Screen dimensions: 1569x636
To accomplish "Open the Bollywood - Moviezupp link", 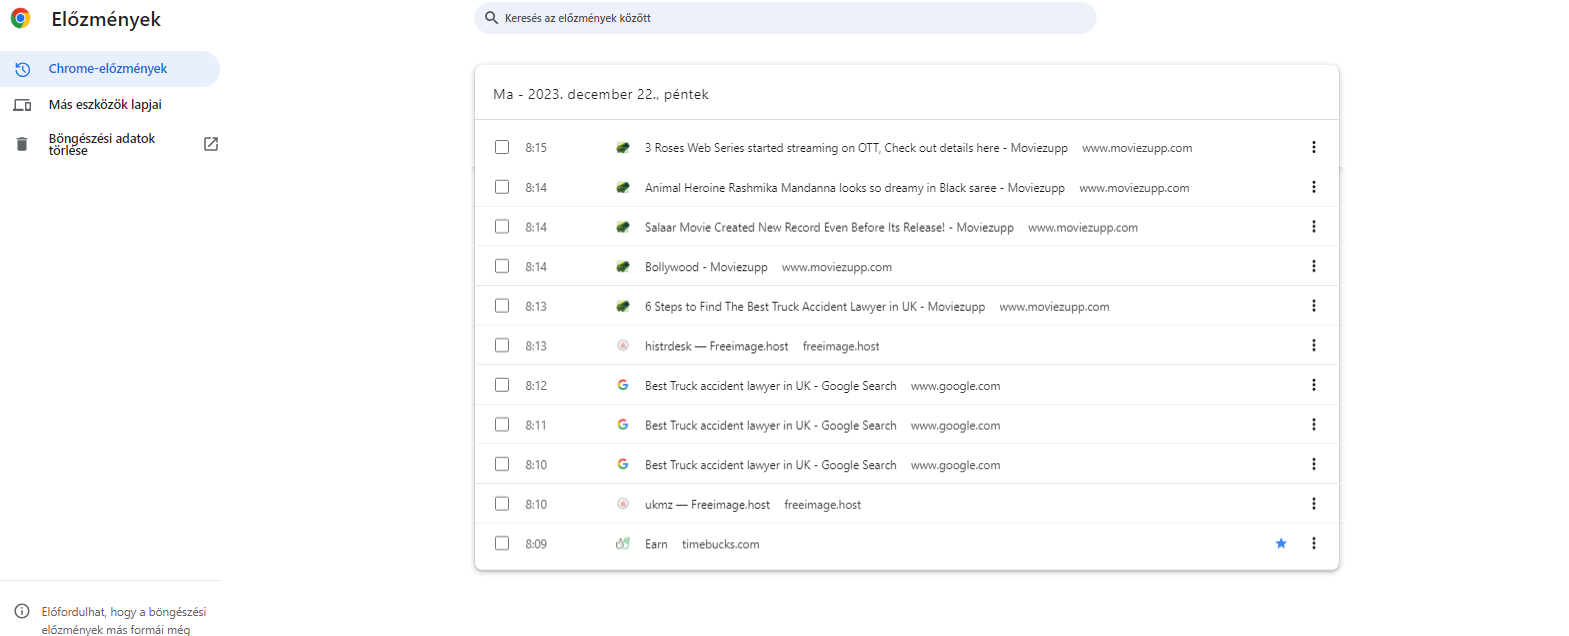I will pyautogui.click(x=706, y=267).
